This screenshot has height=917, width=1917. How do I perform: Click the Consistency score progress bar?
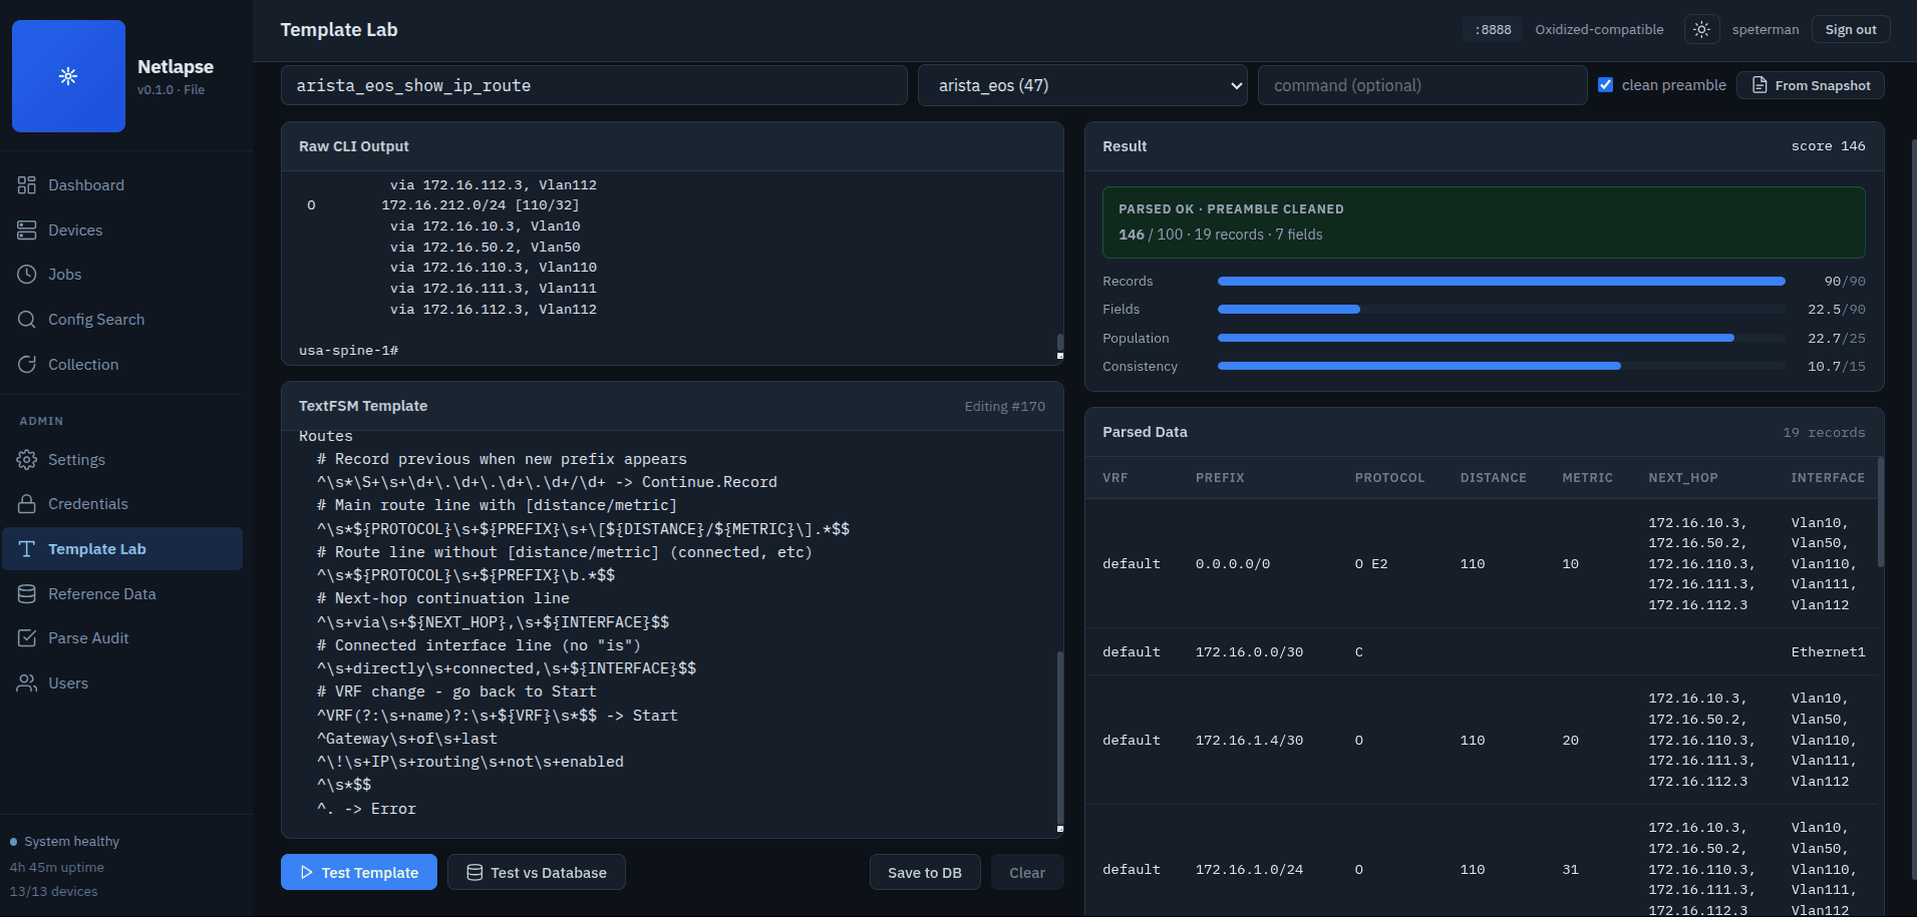[1501, 366]
